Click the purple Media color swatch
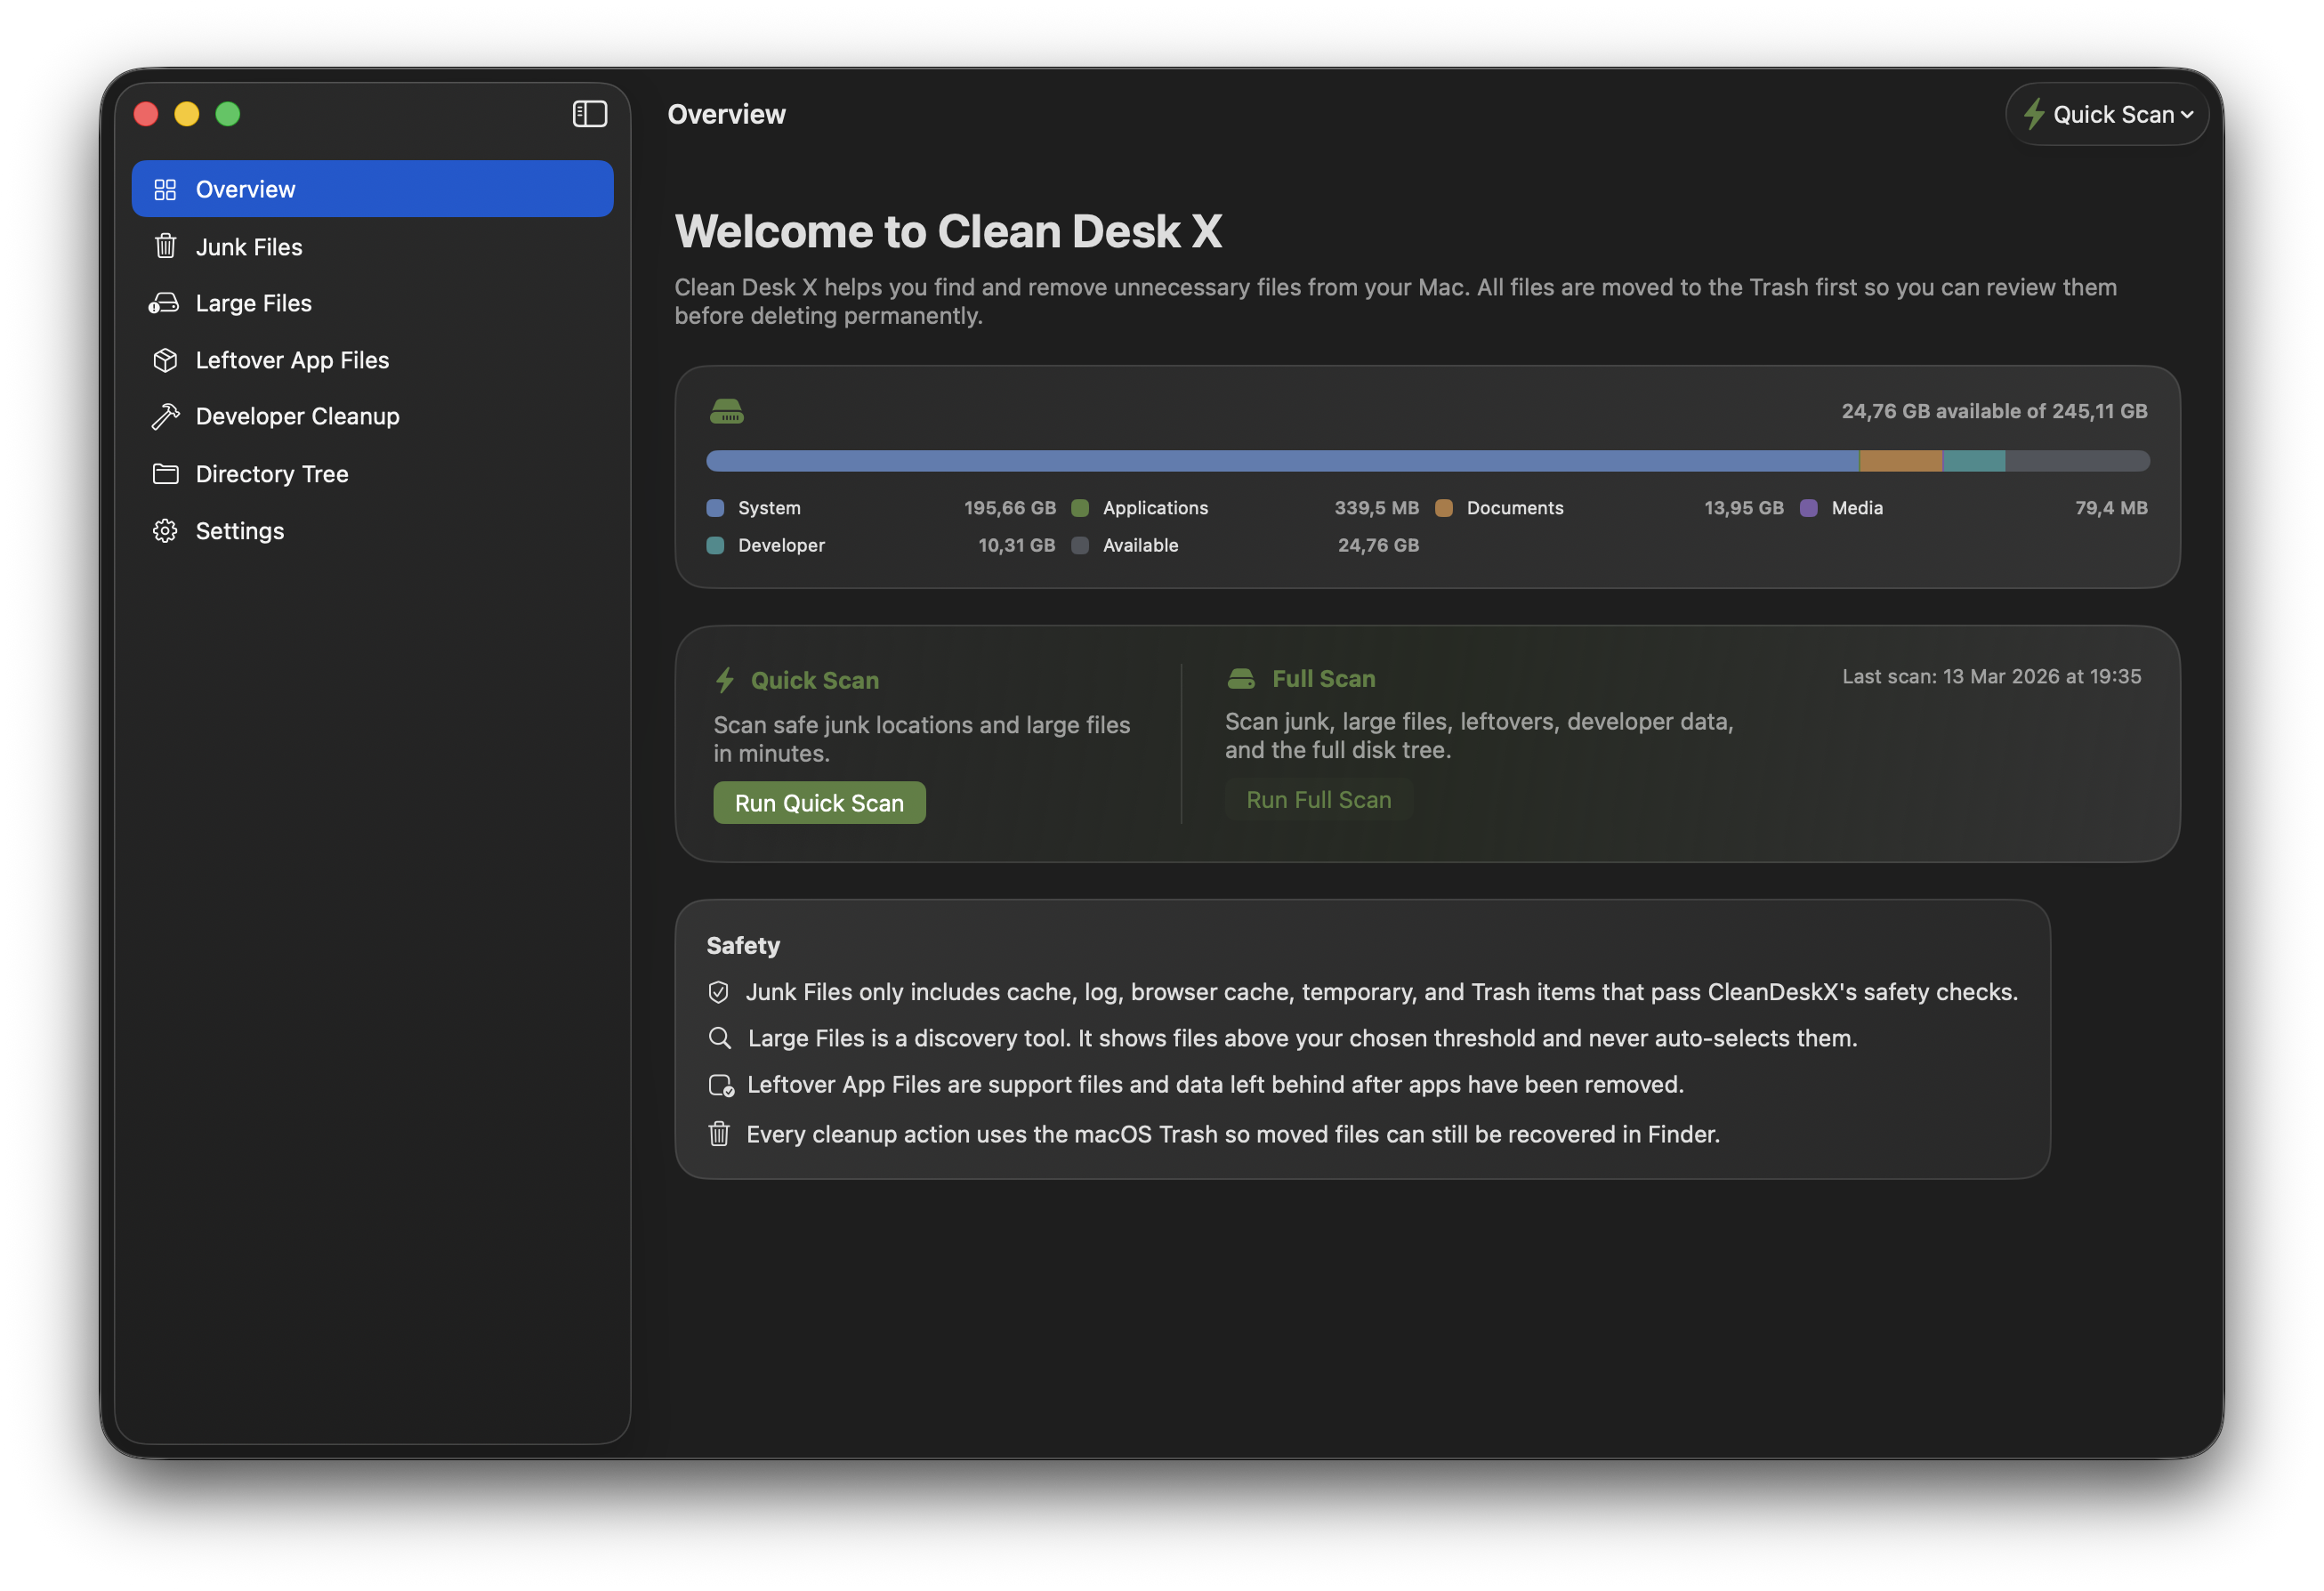The height and width of the screenshot is (1591, 2324). 1809,508
